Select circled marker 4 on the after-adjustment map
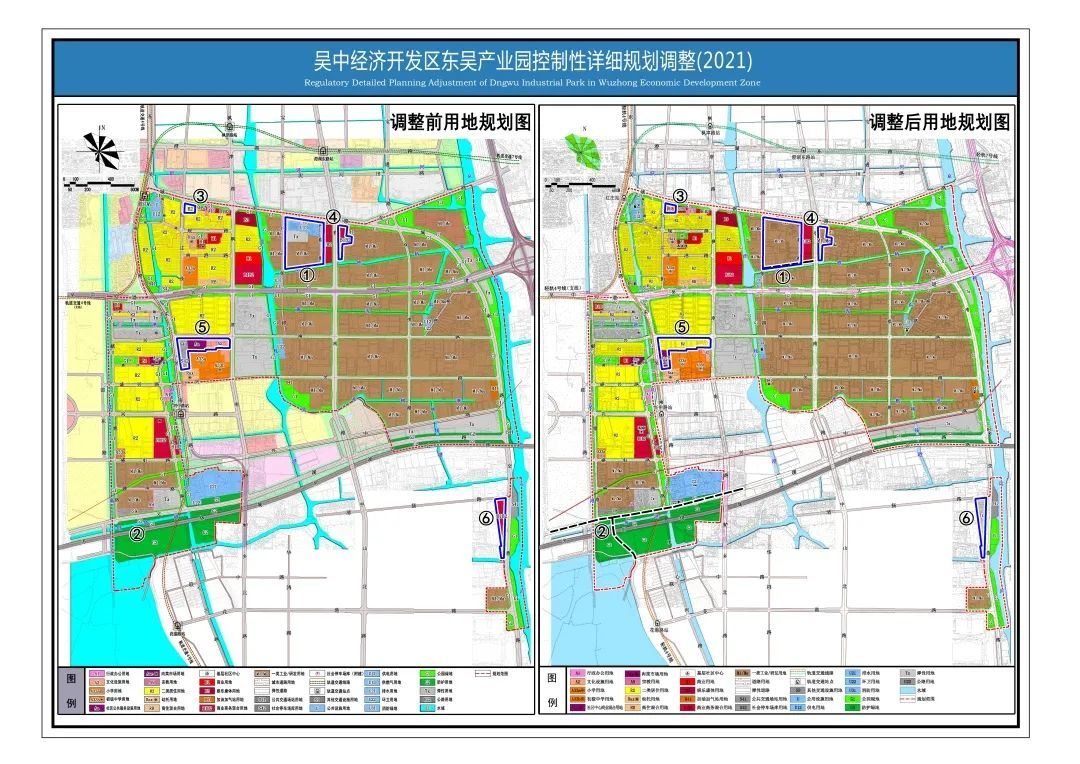Image resolution: width=1080 pixels, height=764 pixels. coord(811,216)
